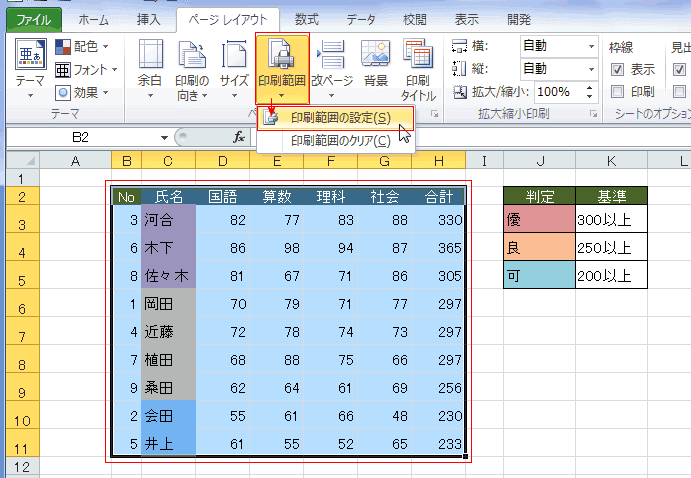Click the blue 可 judgment cell
The width and height of the screenshot is (691, 478).
pos(540,276)
